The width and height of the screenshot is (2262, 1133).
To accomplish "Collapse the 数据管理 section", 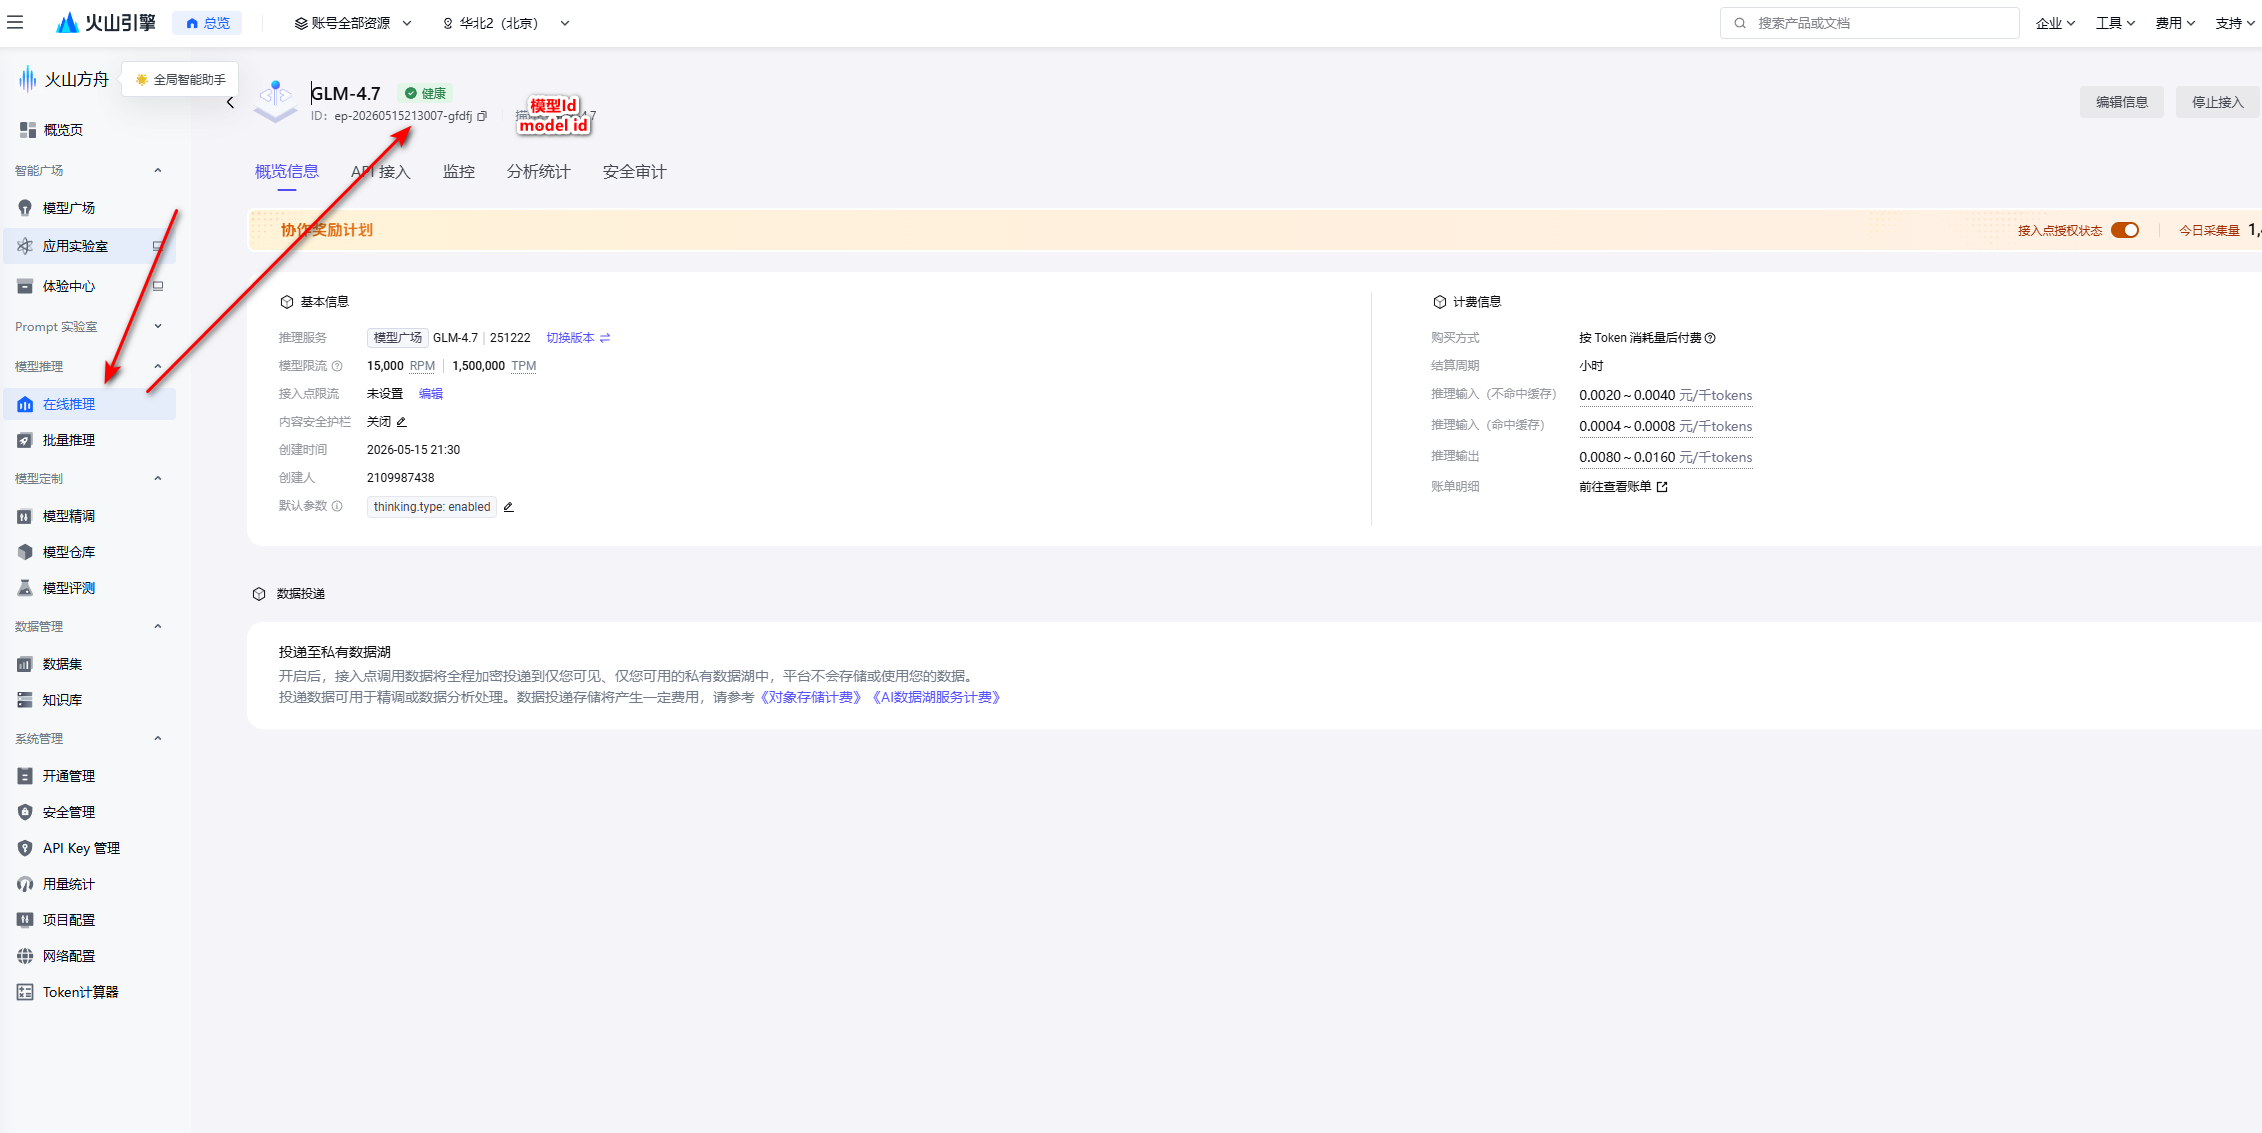I will pyautogui.click(x=157, y=626).
